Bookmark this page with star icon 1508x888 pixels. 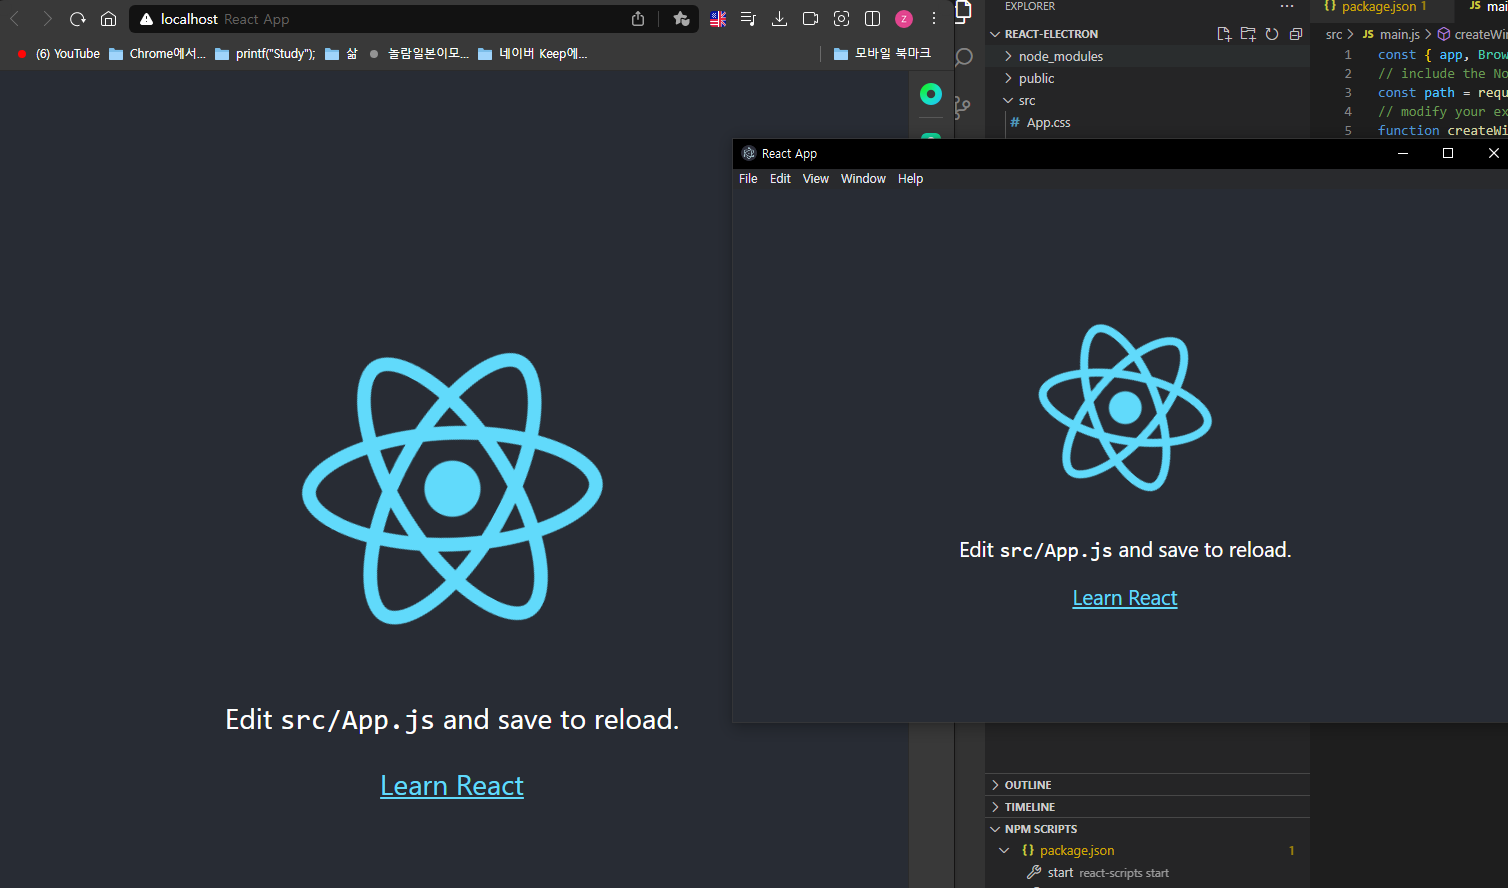(681, 19)
